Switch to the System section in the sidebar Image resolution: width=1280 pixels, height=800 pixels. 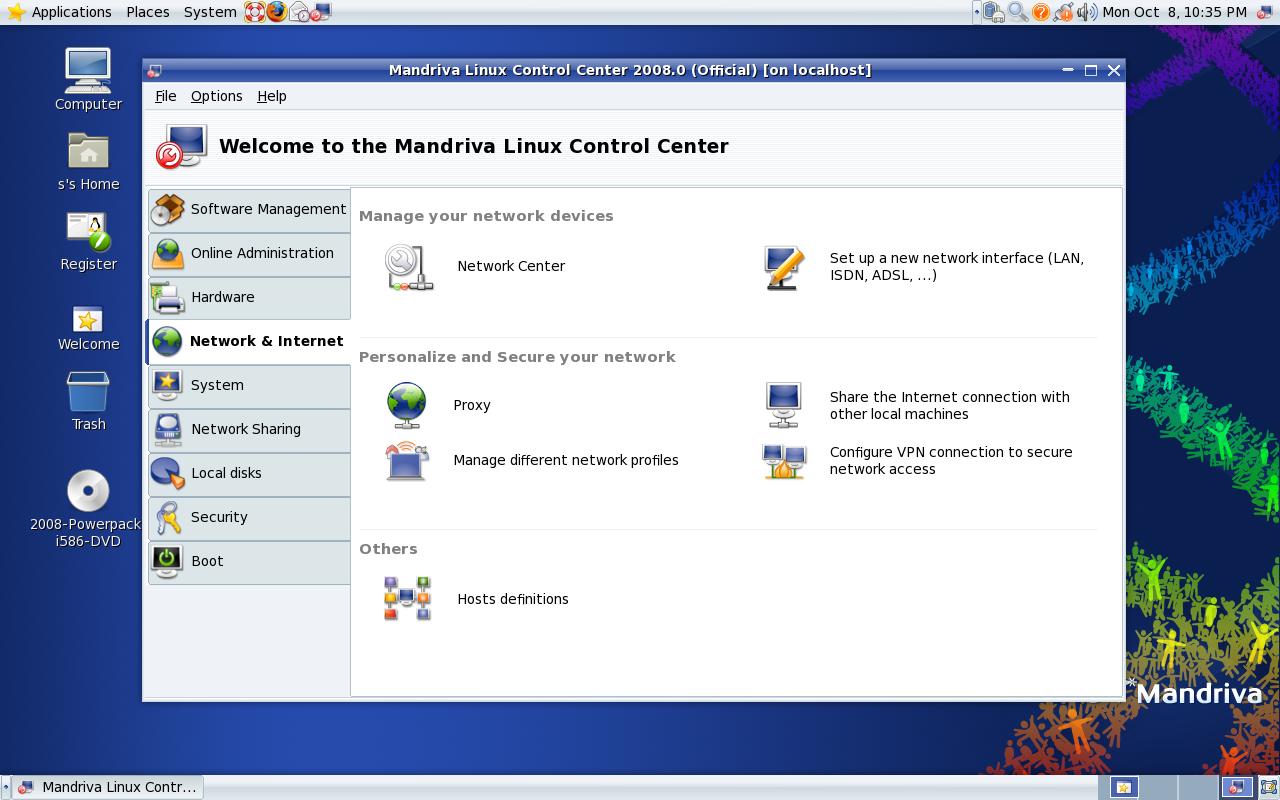coord(249,385)
